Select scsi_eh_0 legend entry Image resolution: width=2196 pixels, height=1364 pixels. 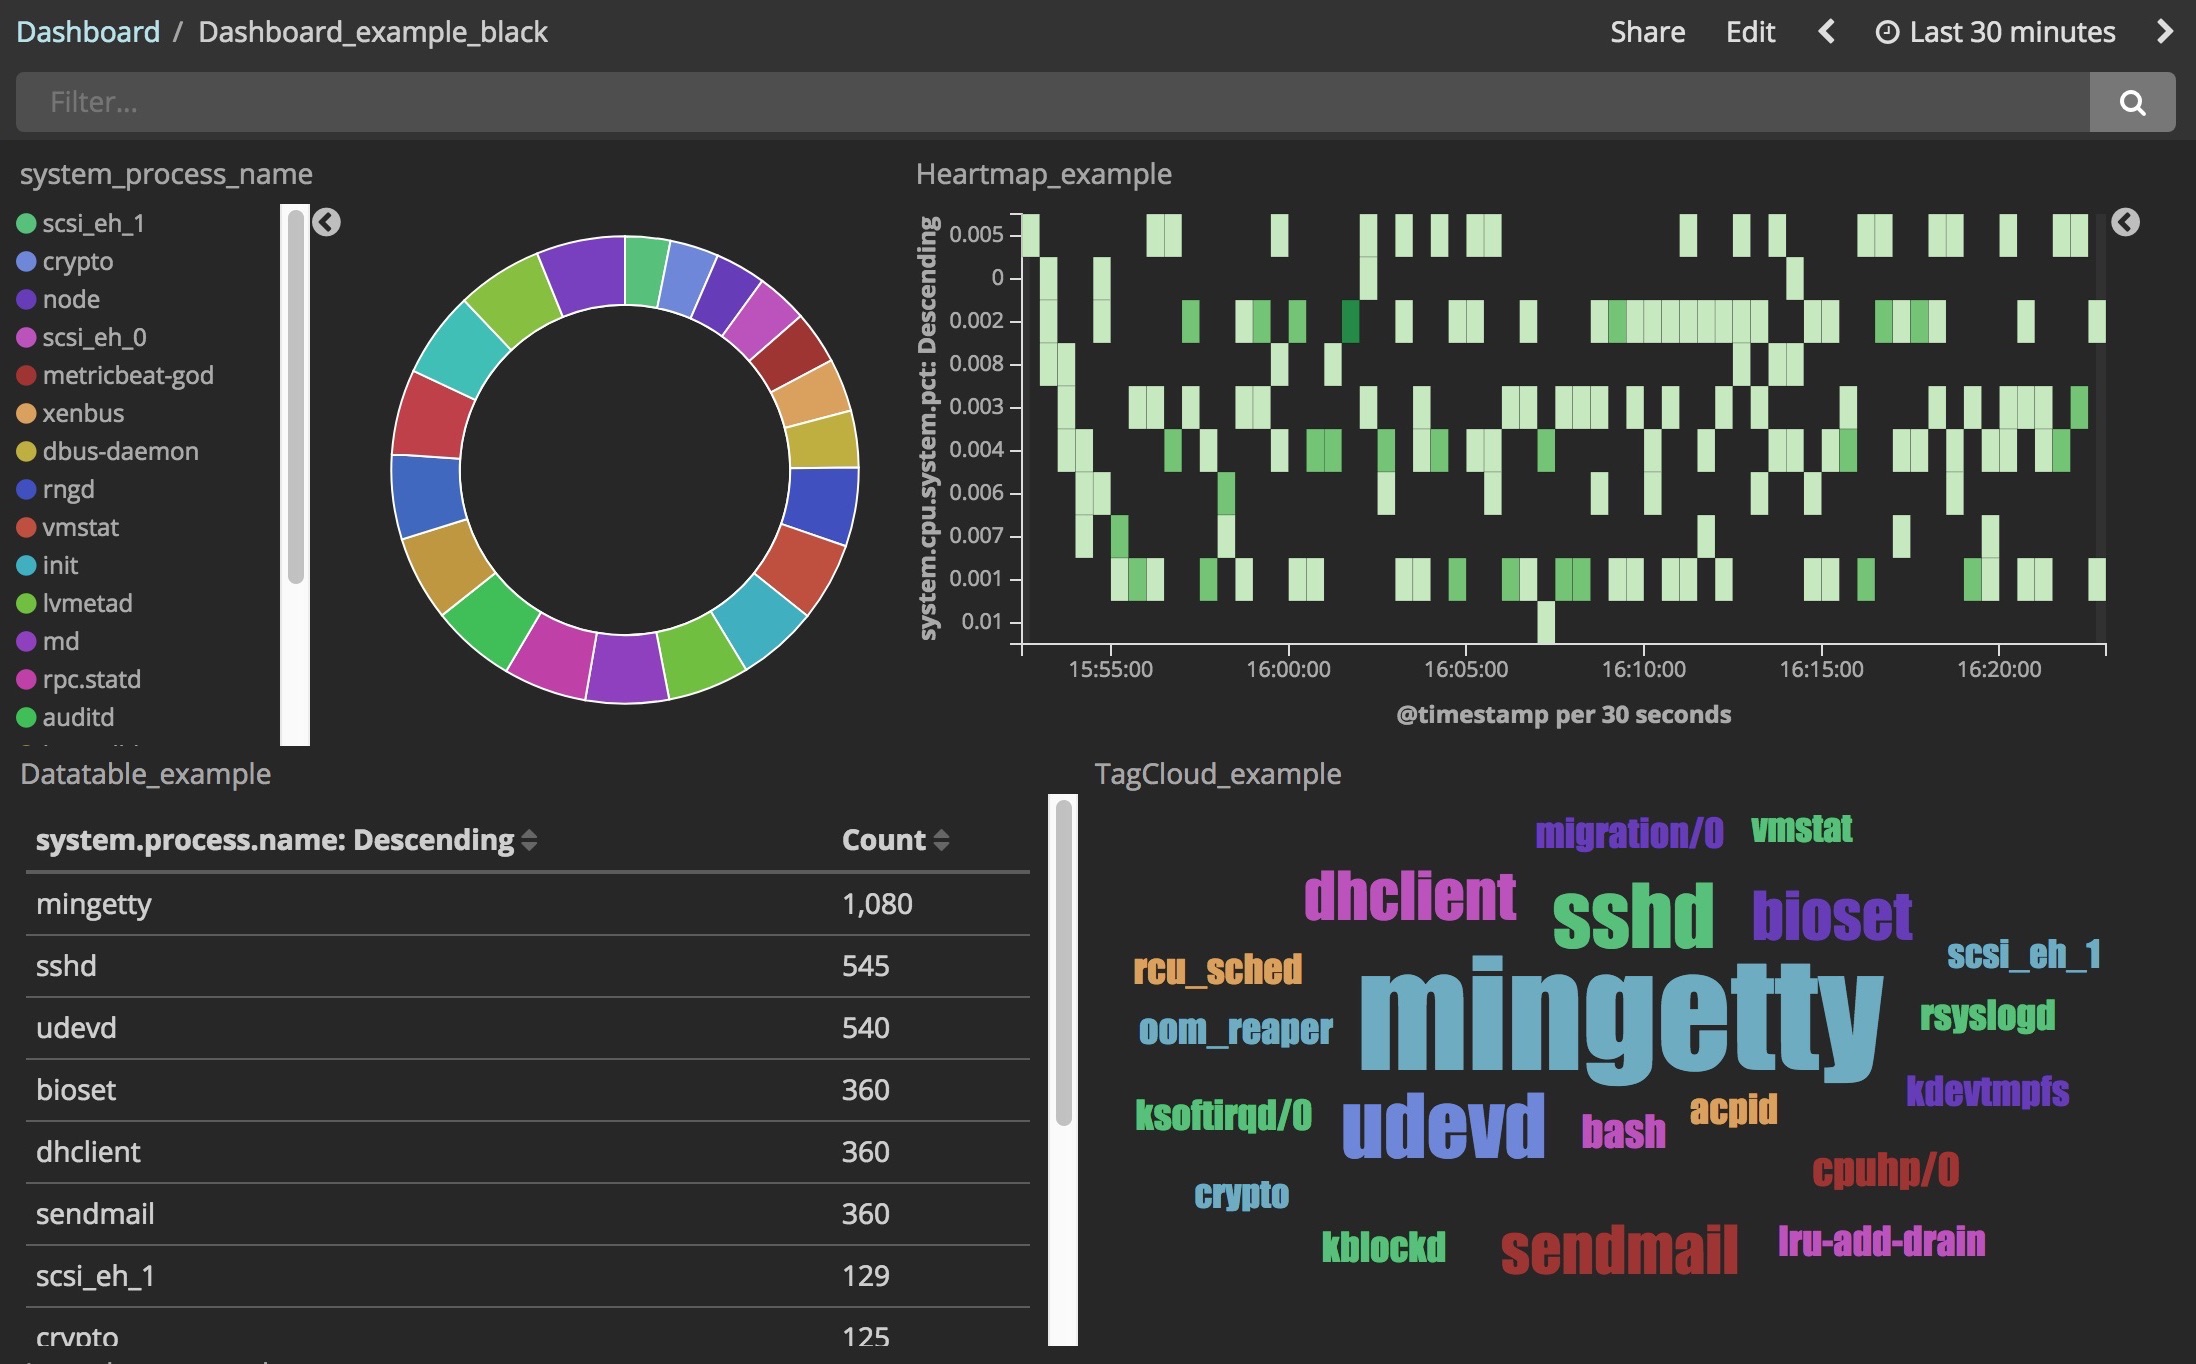pyautogui.click(x=81, y=337)
